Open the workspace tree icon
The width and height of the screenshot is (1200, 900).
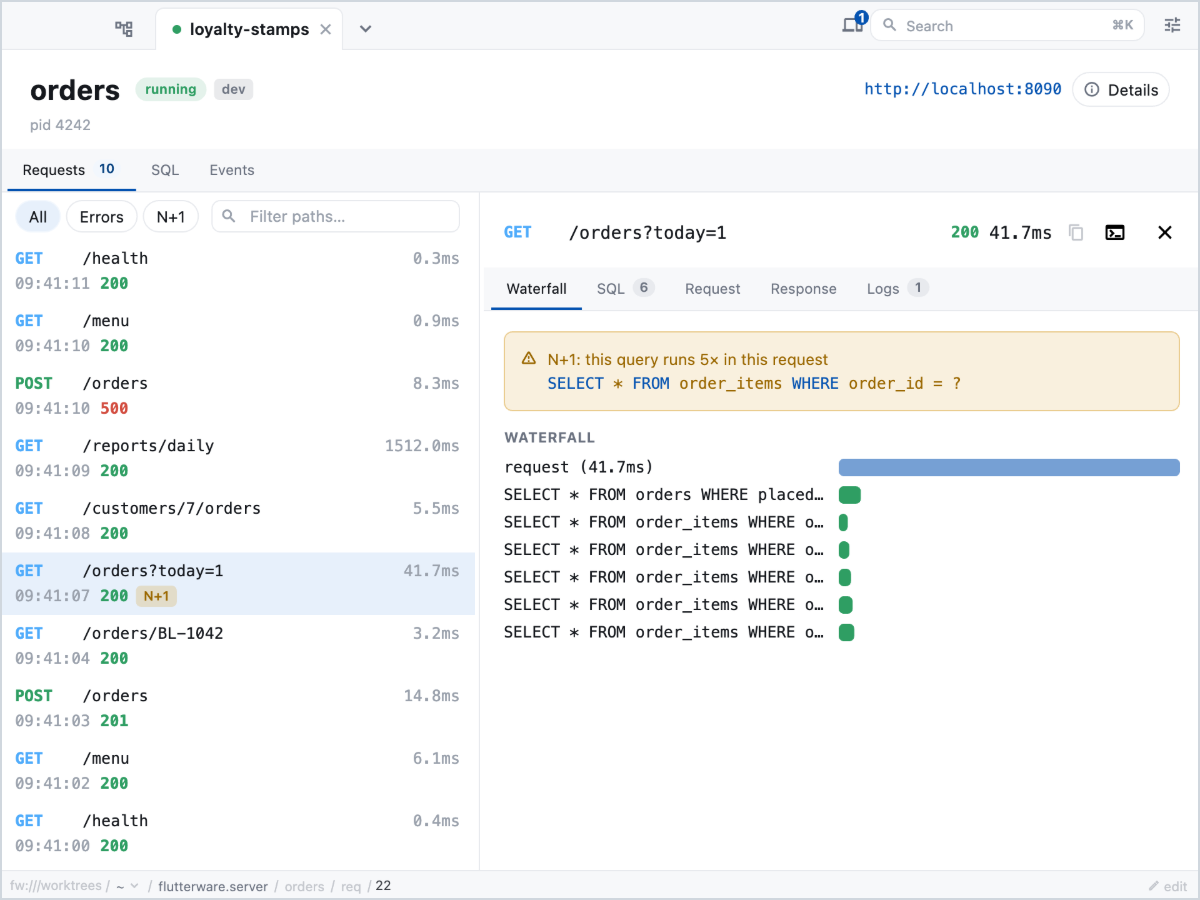coord(124,29)
